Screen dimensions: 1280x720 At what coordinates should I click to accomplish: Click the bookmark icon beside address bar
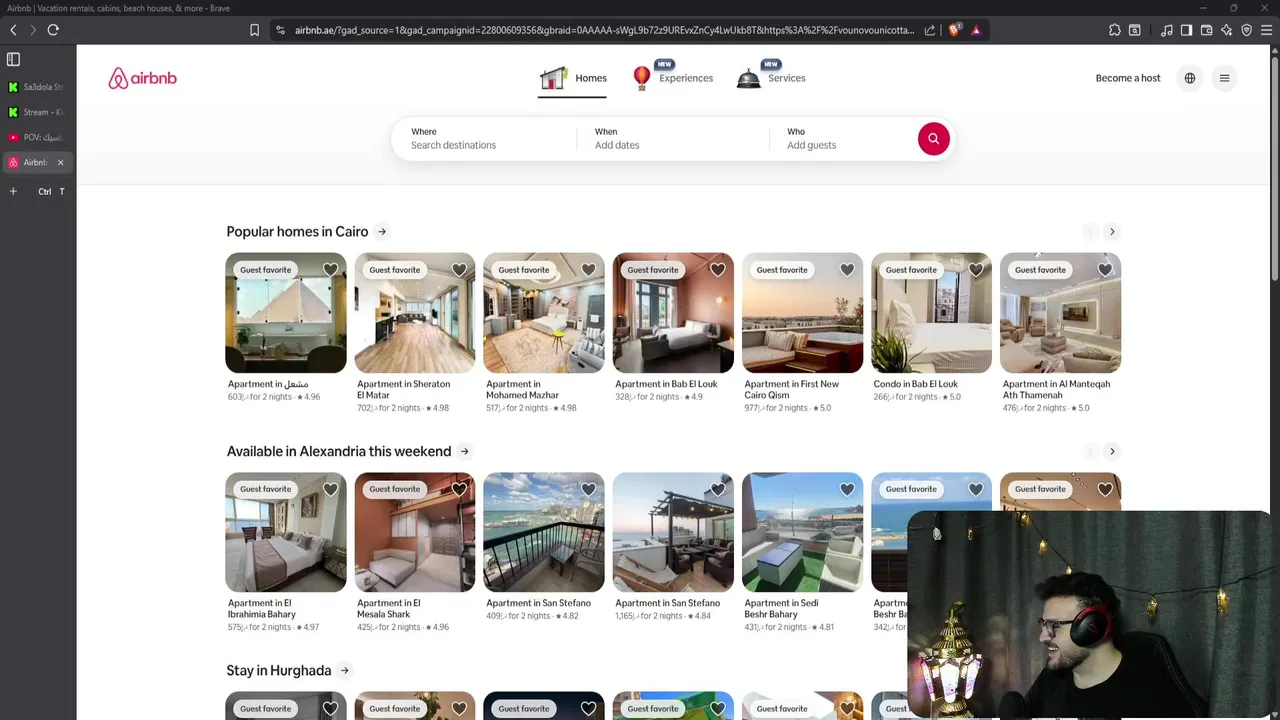[254, 30]
